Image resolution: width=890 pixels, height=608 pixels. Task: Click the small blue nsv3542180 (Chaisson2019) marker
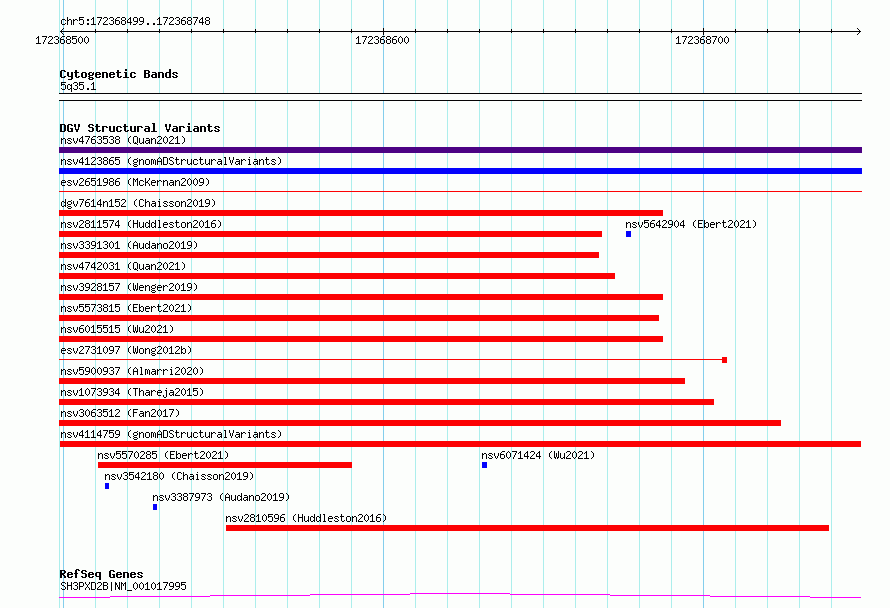(x=107, y=486)
